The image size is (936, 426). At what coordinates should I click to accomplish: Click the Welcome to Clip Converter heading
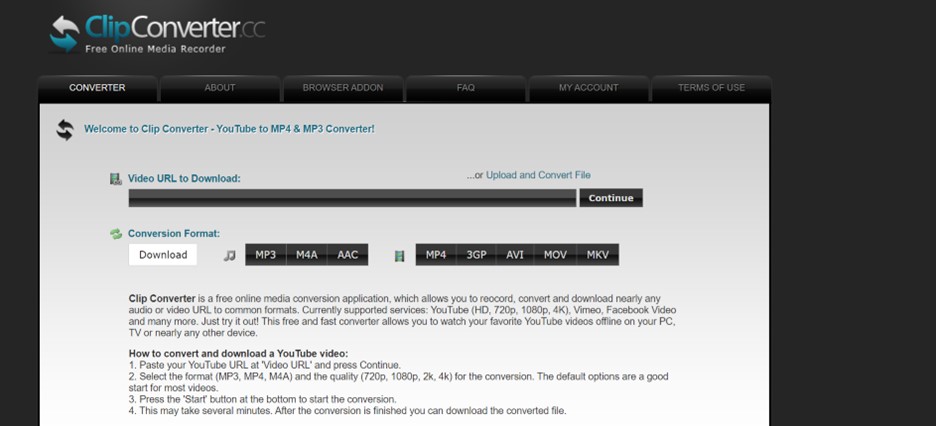pyautogui.click(x=229, y=129)
